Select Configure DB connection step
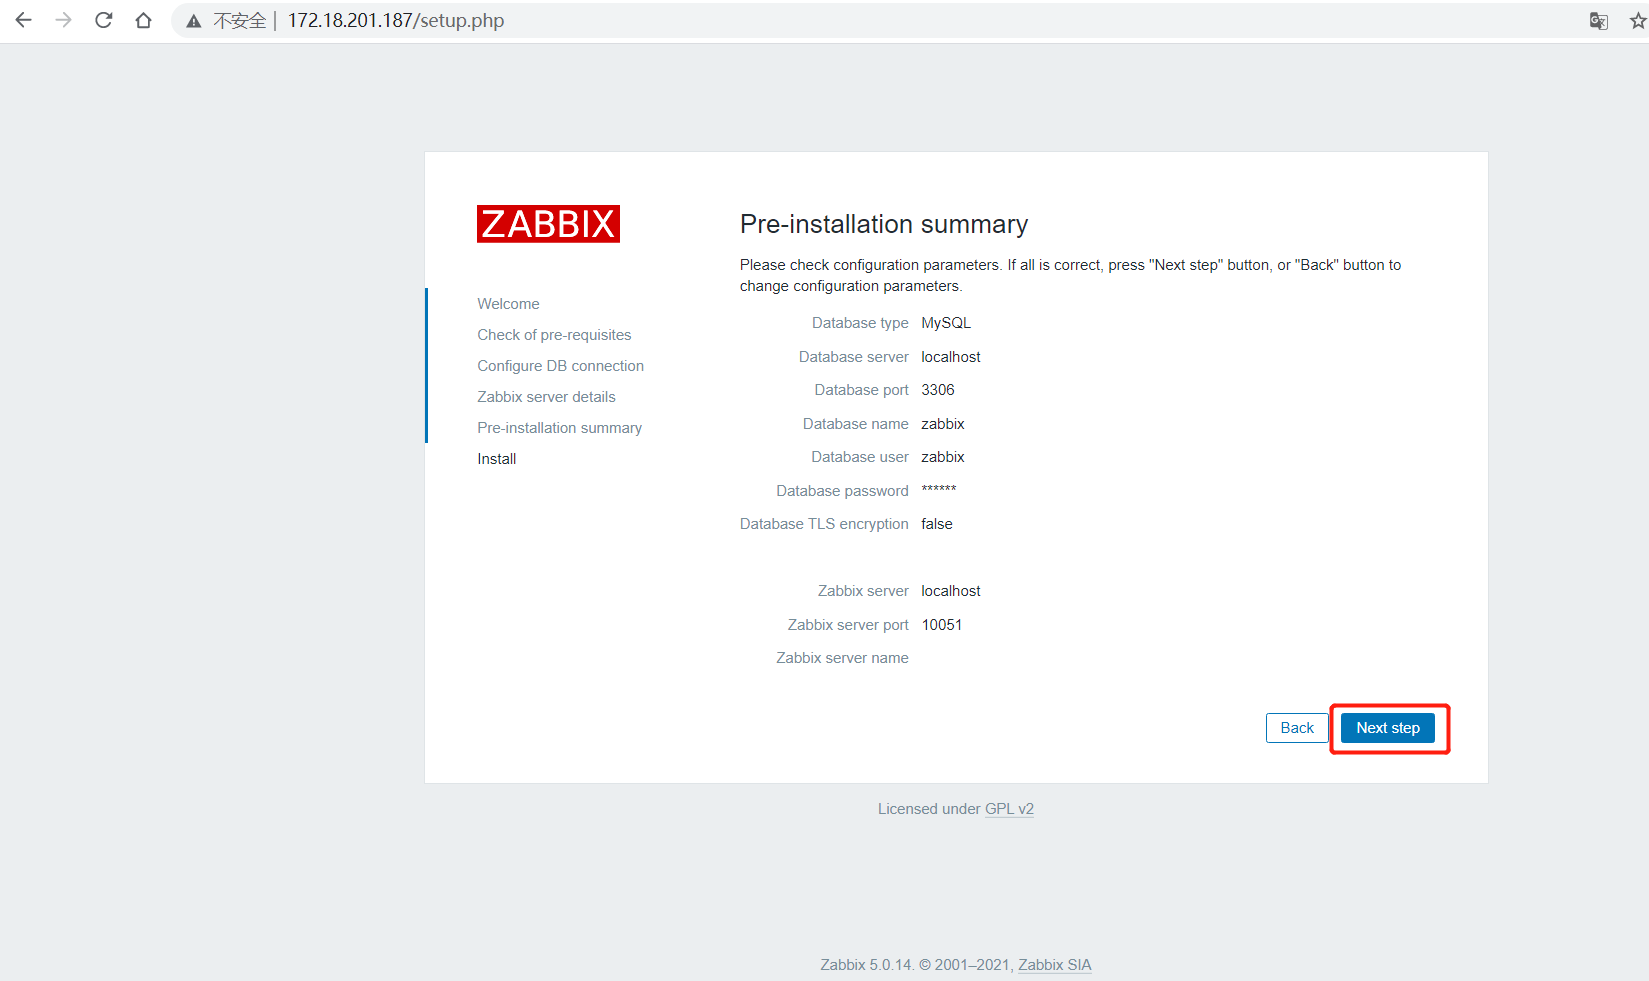Image resolution: width=1649 pixels, height=981 pixels. point(560,366)
